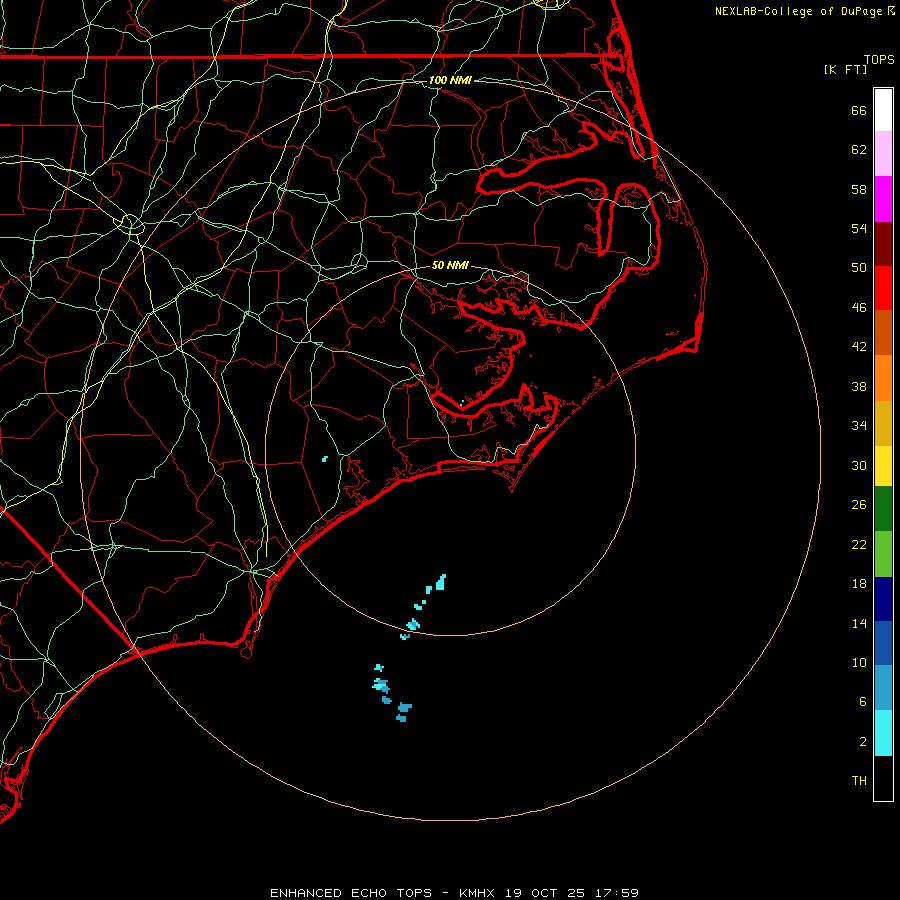Image resolution: width=900 pixels, height=900 pixels.
Task: Click the '30' legend value
Action: click(859, 465)
